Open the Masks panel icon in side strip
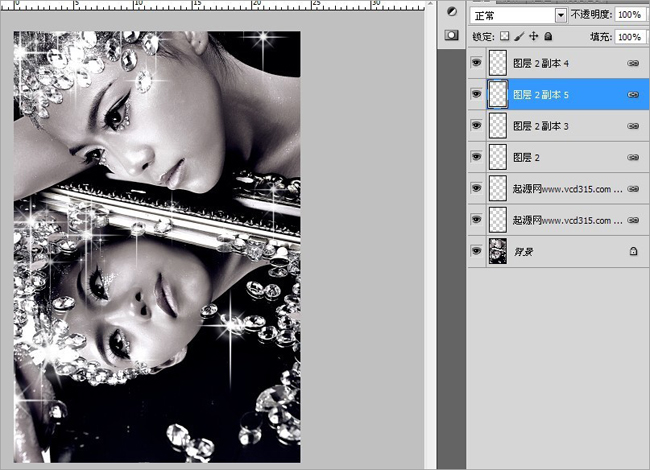The height and width of the screenshot is (470, 650). click(x=451, y=34)
